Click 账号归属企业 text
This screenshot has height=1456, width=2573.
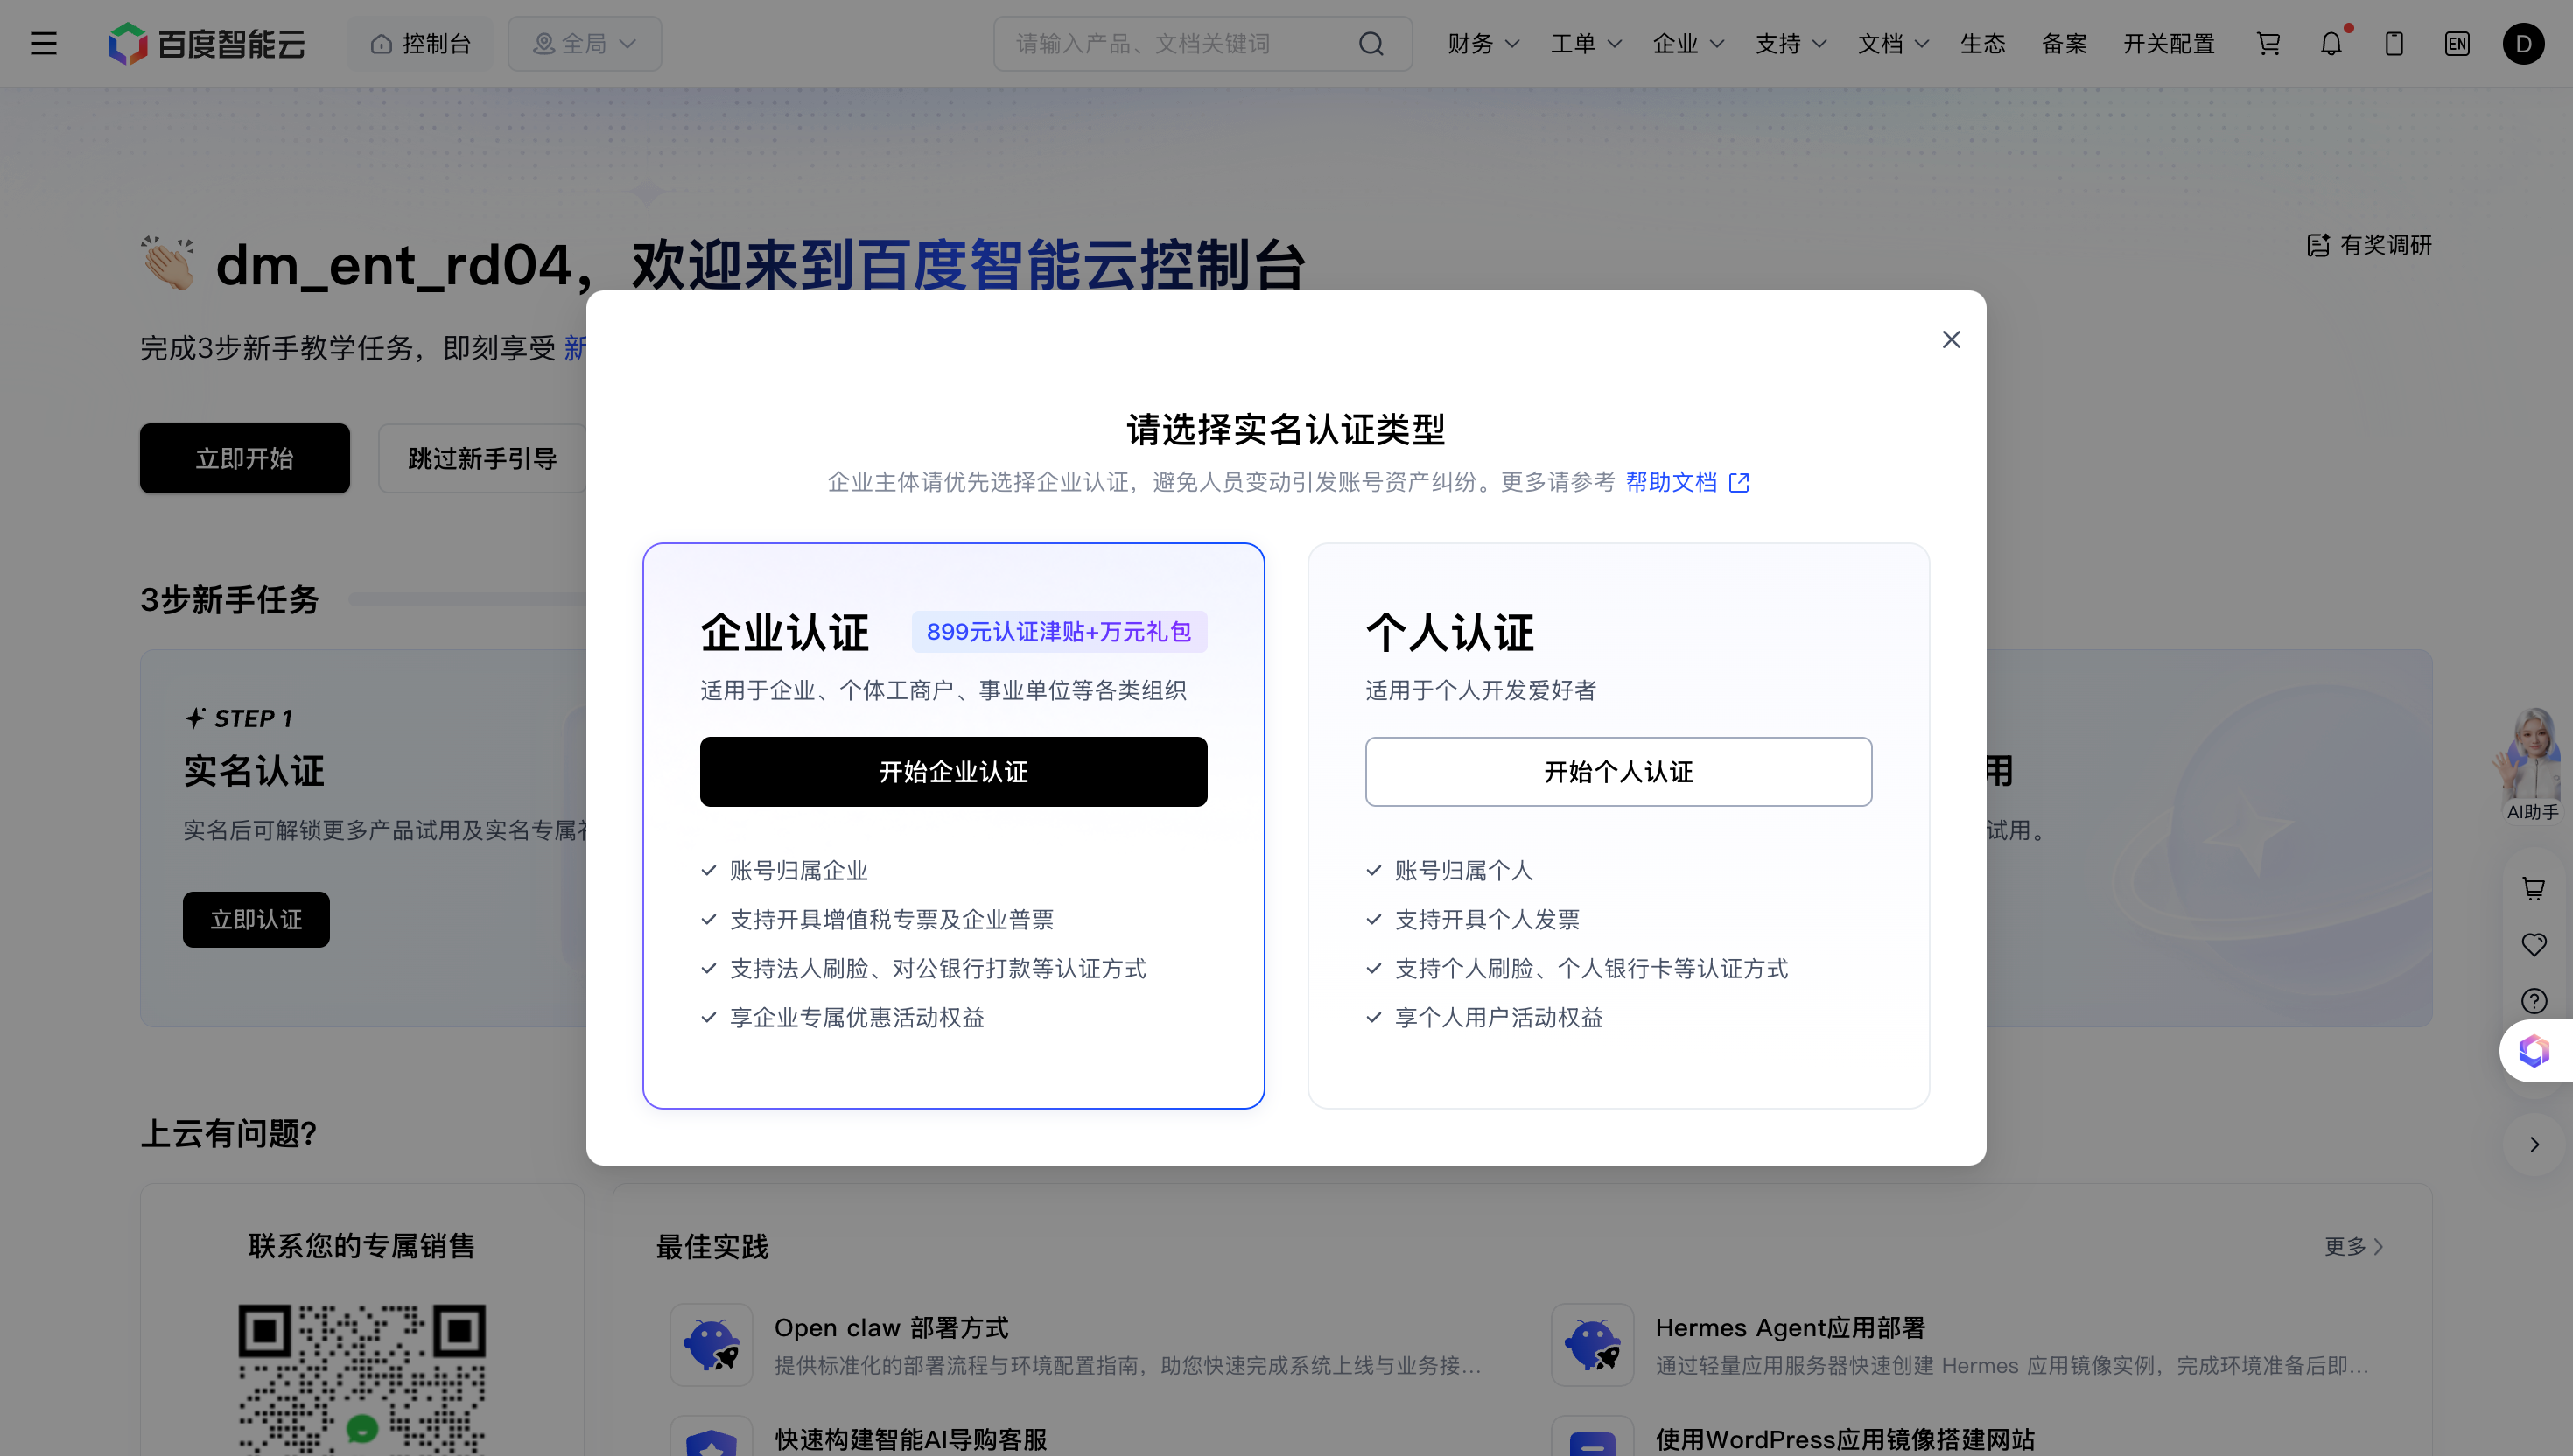(x=799, y=871)
